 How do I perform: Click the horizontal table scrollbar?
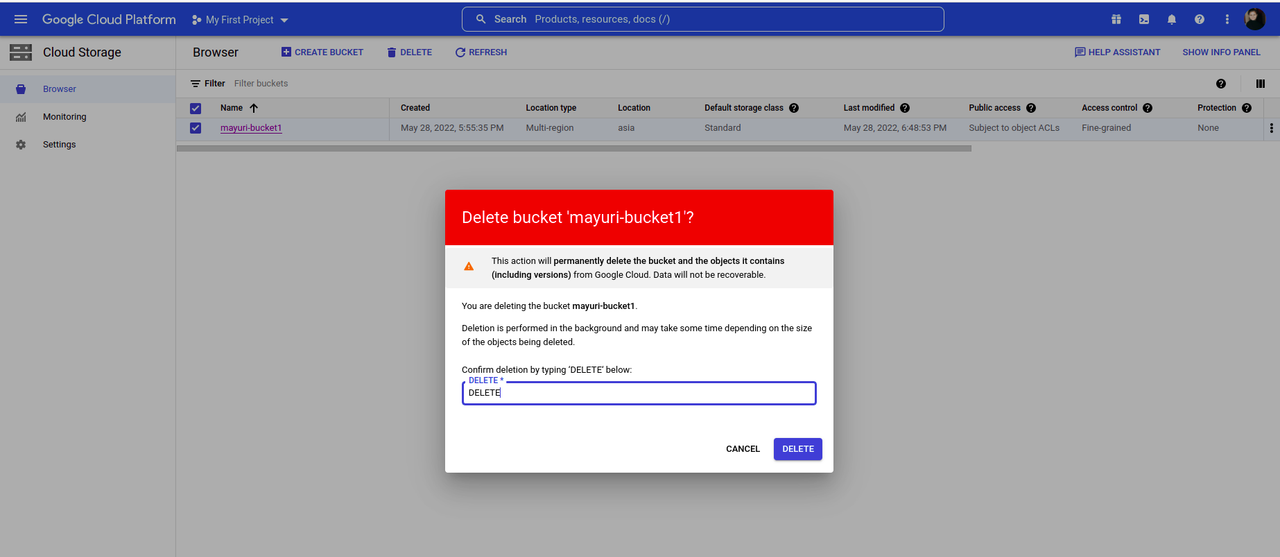click(574, 149)
